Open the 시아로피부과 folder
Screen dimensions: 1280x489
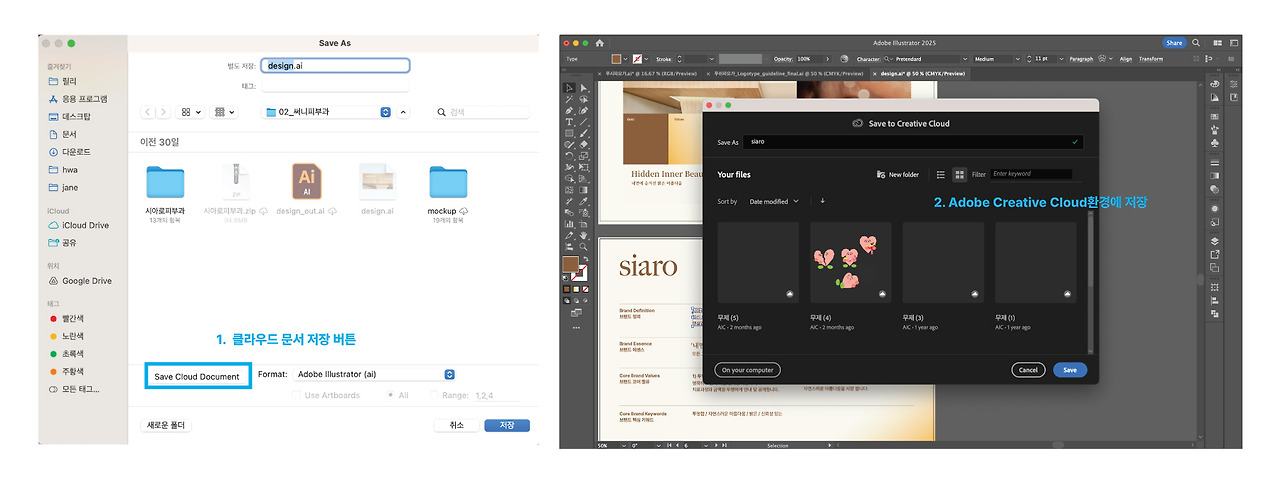pyautogui.click(x=166, y=183)
